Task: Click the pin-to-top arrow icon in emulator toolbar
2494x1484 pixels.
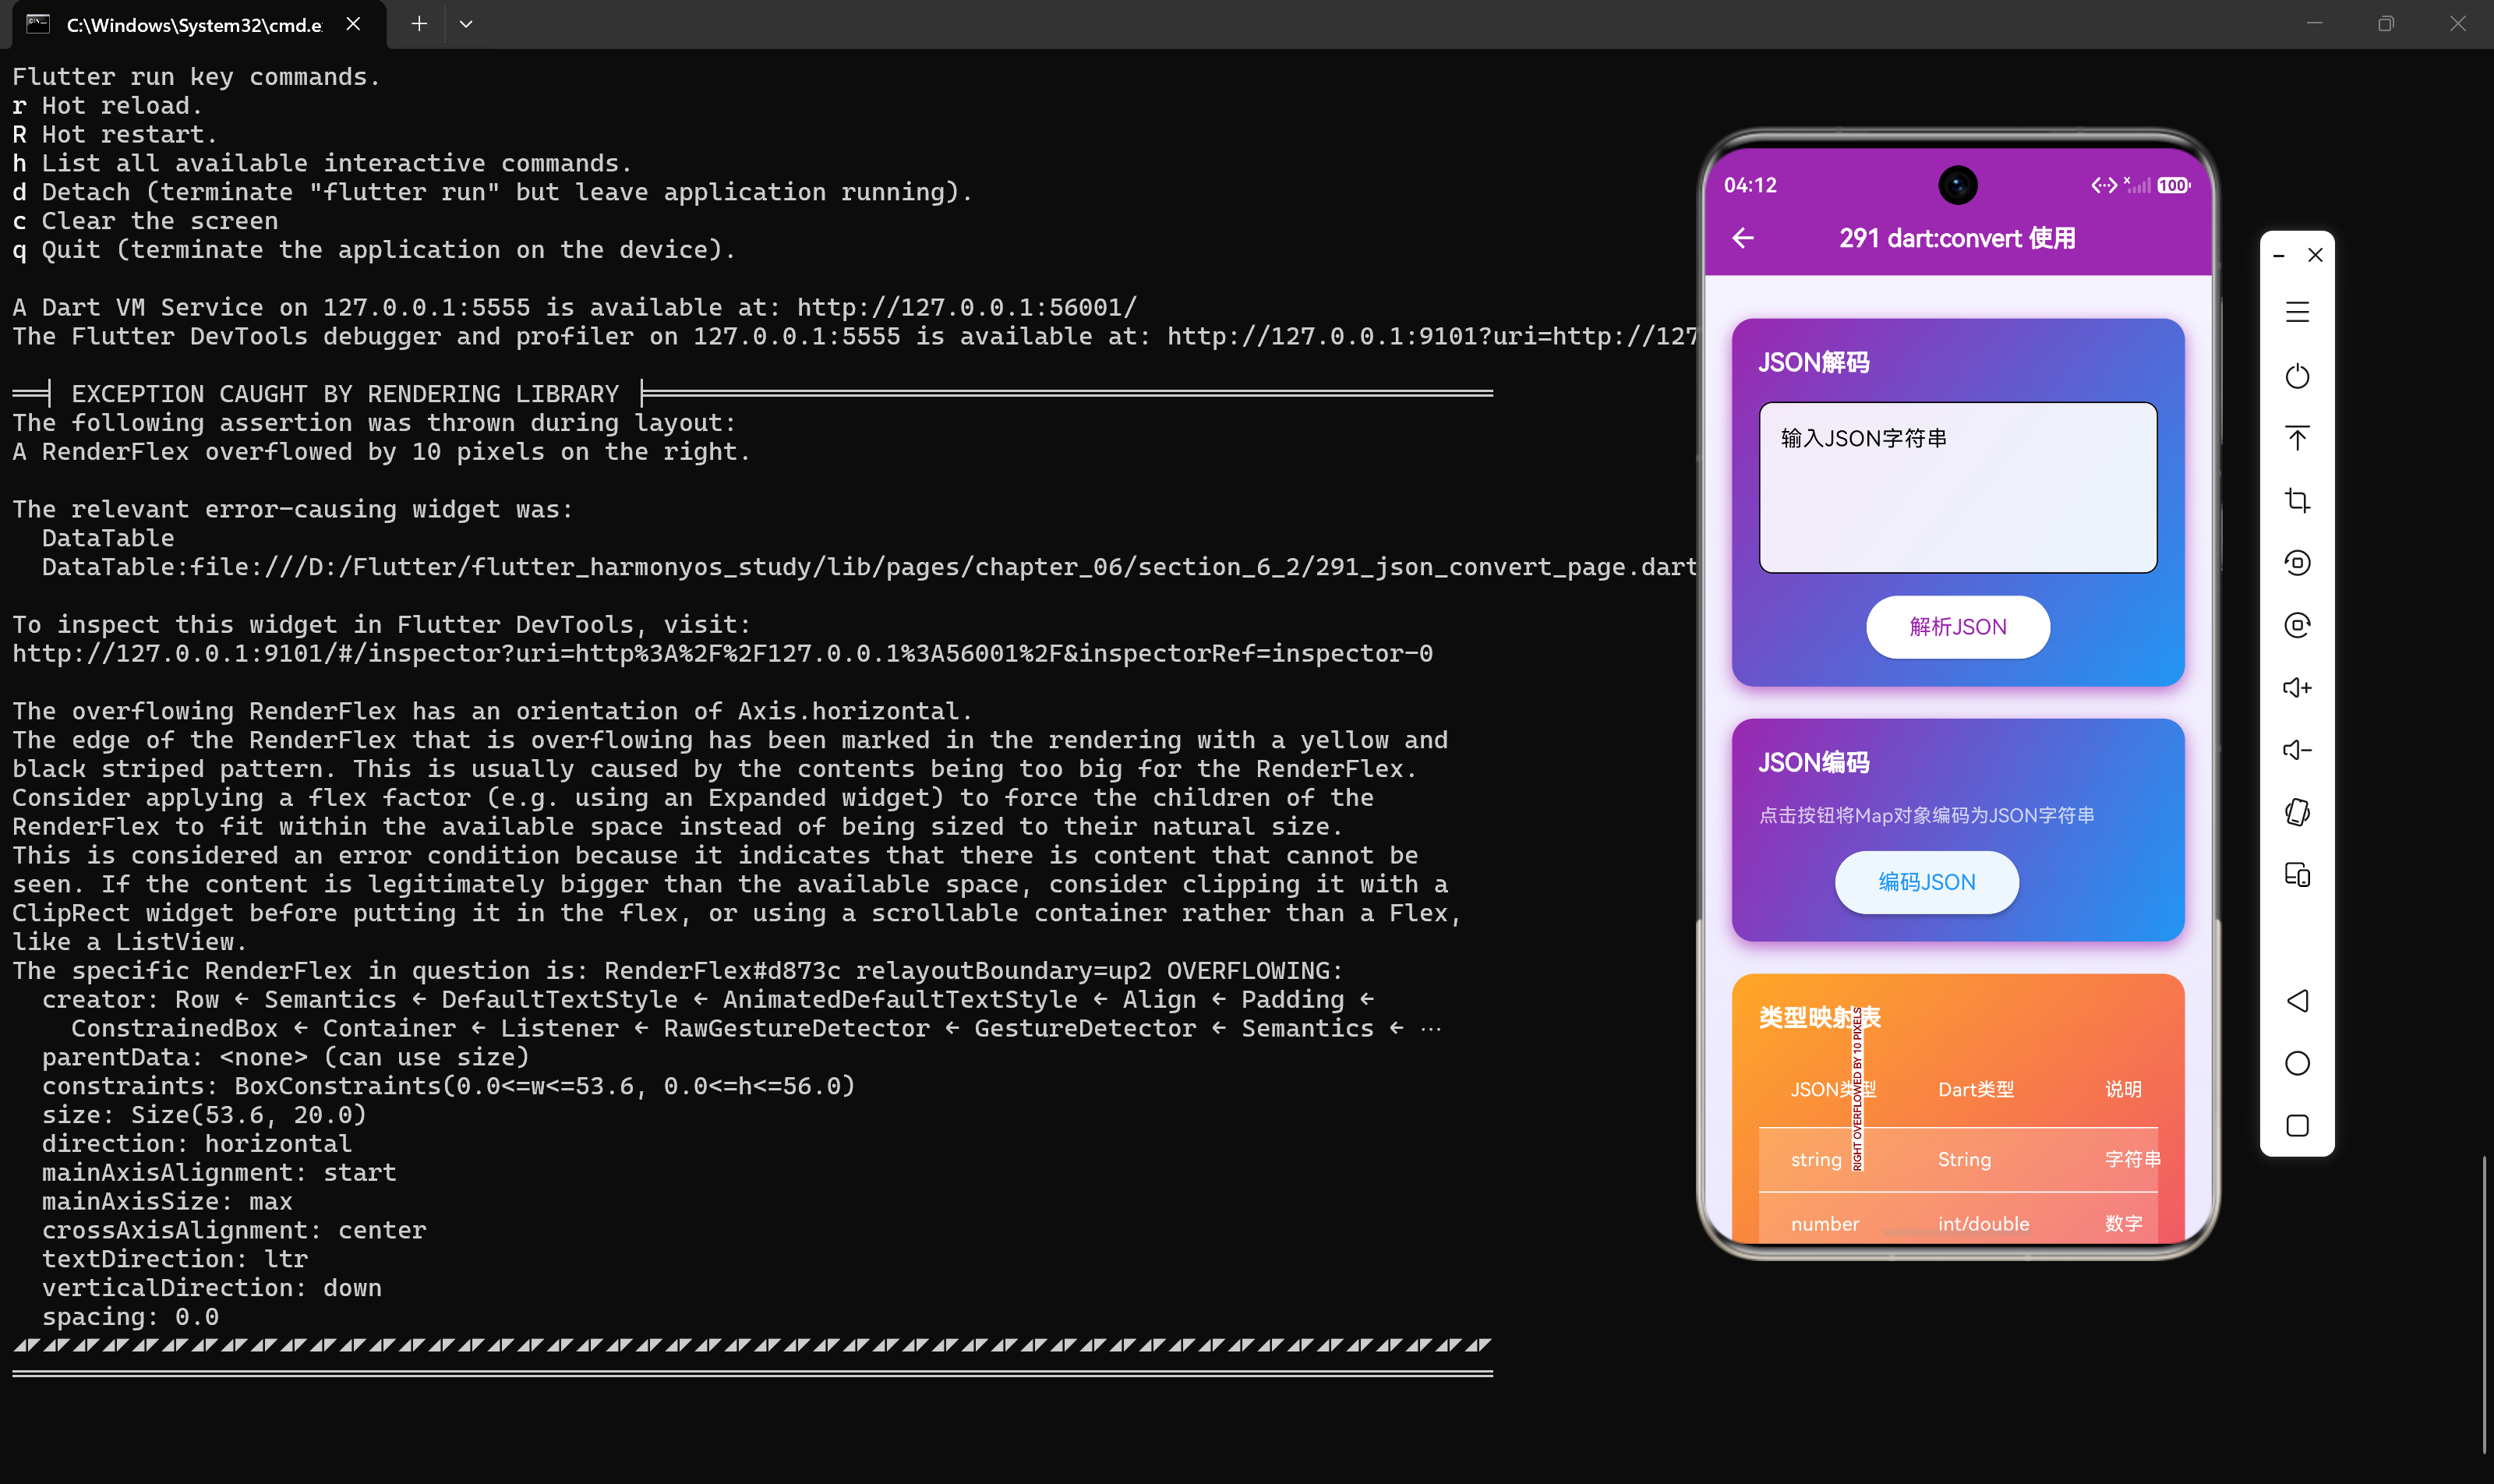Action: [2297, 438]
